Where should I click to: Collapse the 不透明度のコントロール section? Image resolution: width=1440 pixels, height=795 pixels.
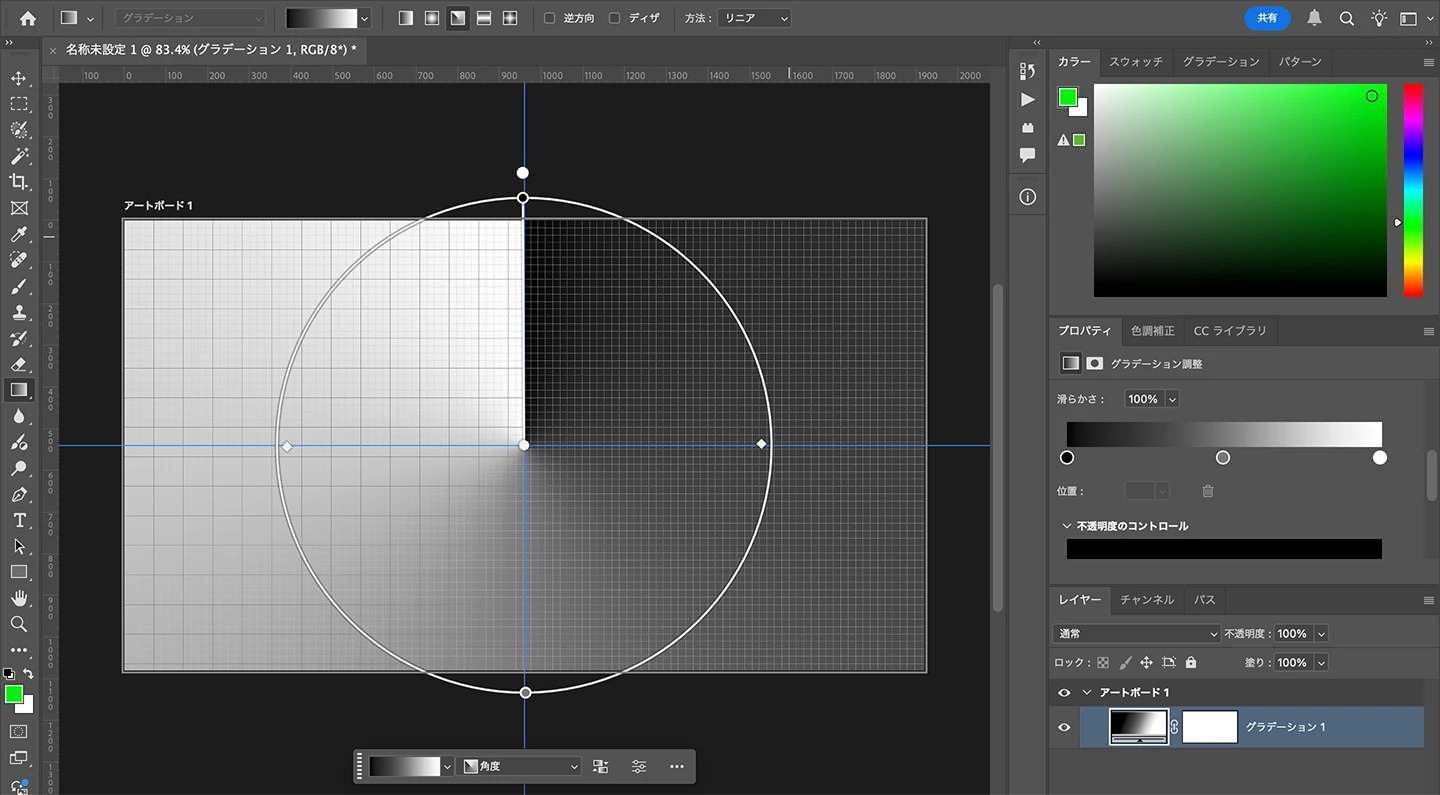pyautogui.click(x=1066, y=526)
